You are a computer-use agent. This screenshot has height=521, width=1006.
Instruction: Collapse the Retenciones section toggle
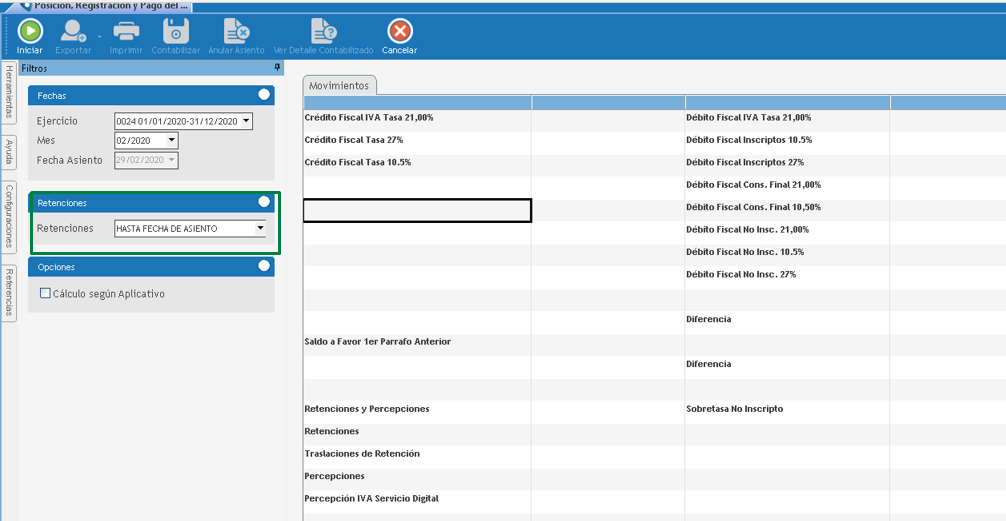point(264,202)
